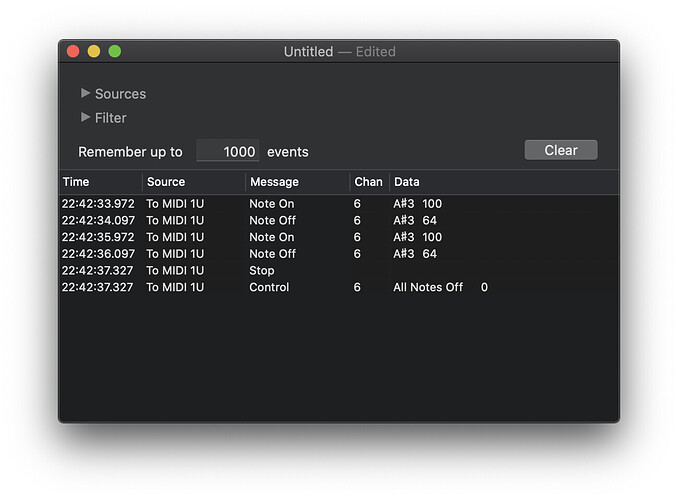Sort by the Time column header
The image size is (678, 500).
click(x=100, y=182)
